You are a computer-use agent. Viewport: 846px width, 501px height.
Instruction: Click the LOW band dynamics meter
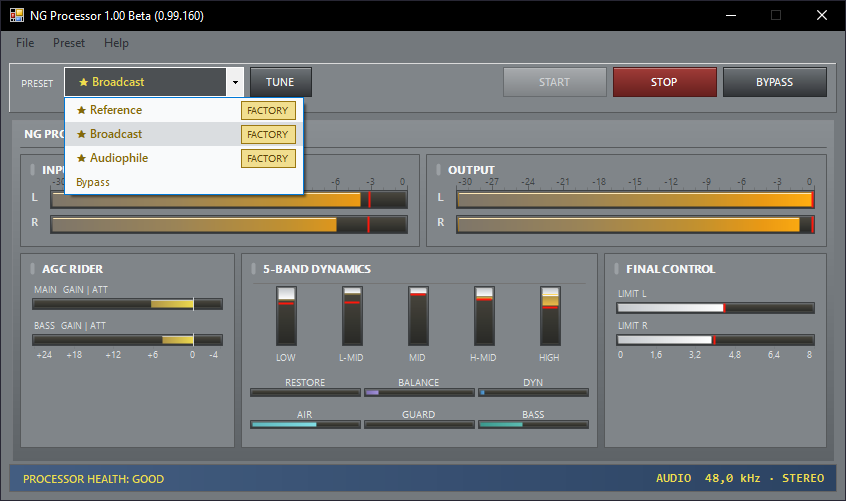click(286, 316)
